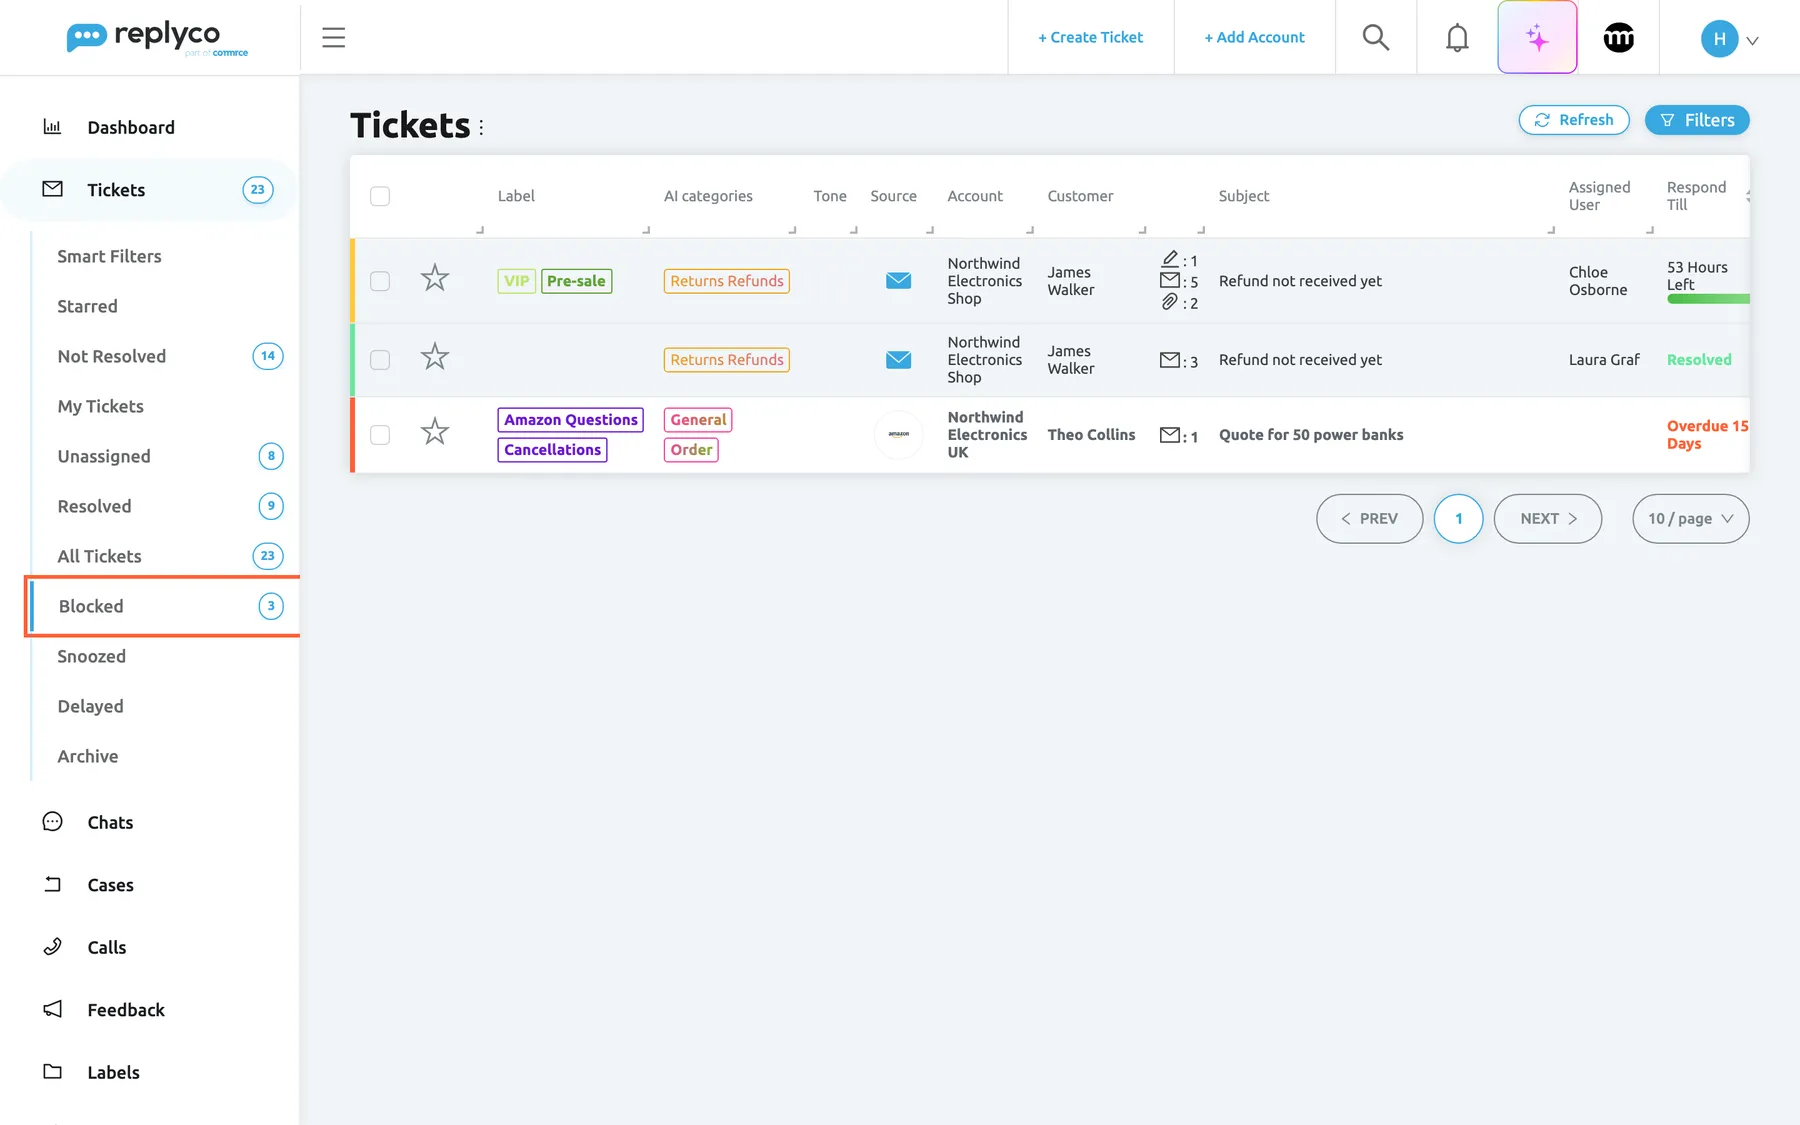Star the Laura Graf ticket
Image resolution: width=1800 pixels, height=1125 pixels.
tap(434, 357)
